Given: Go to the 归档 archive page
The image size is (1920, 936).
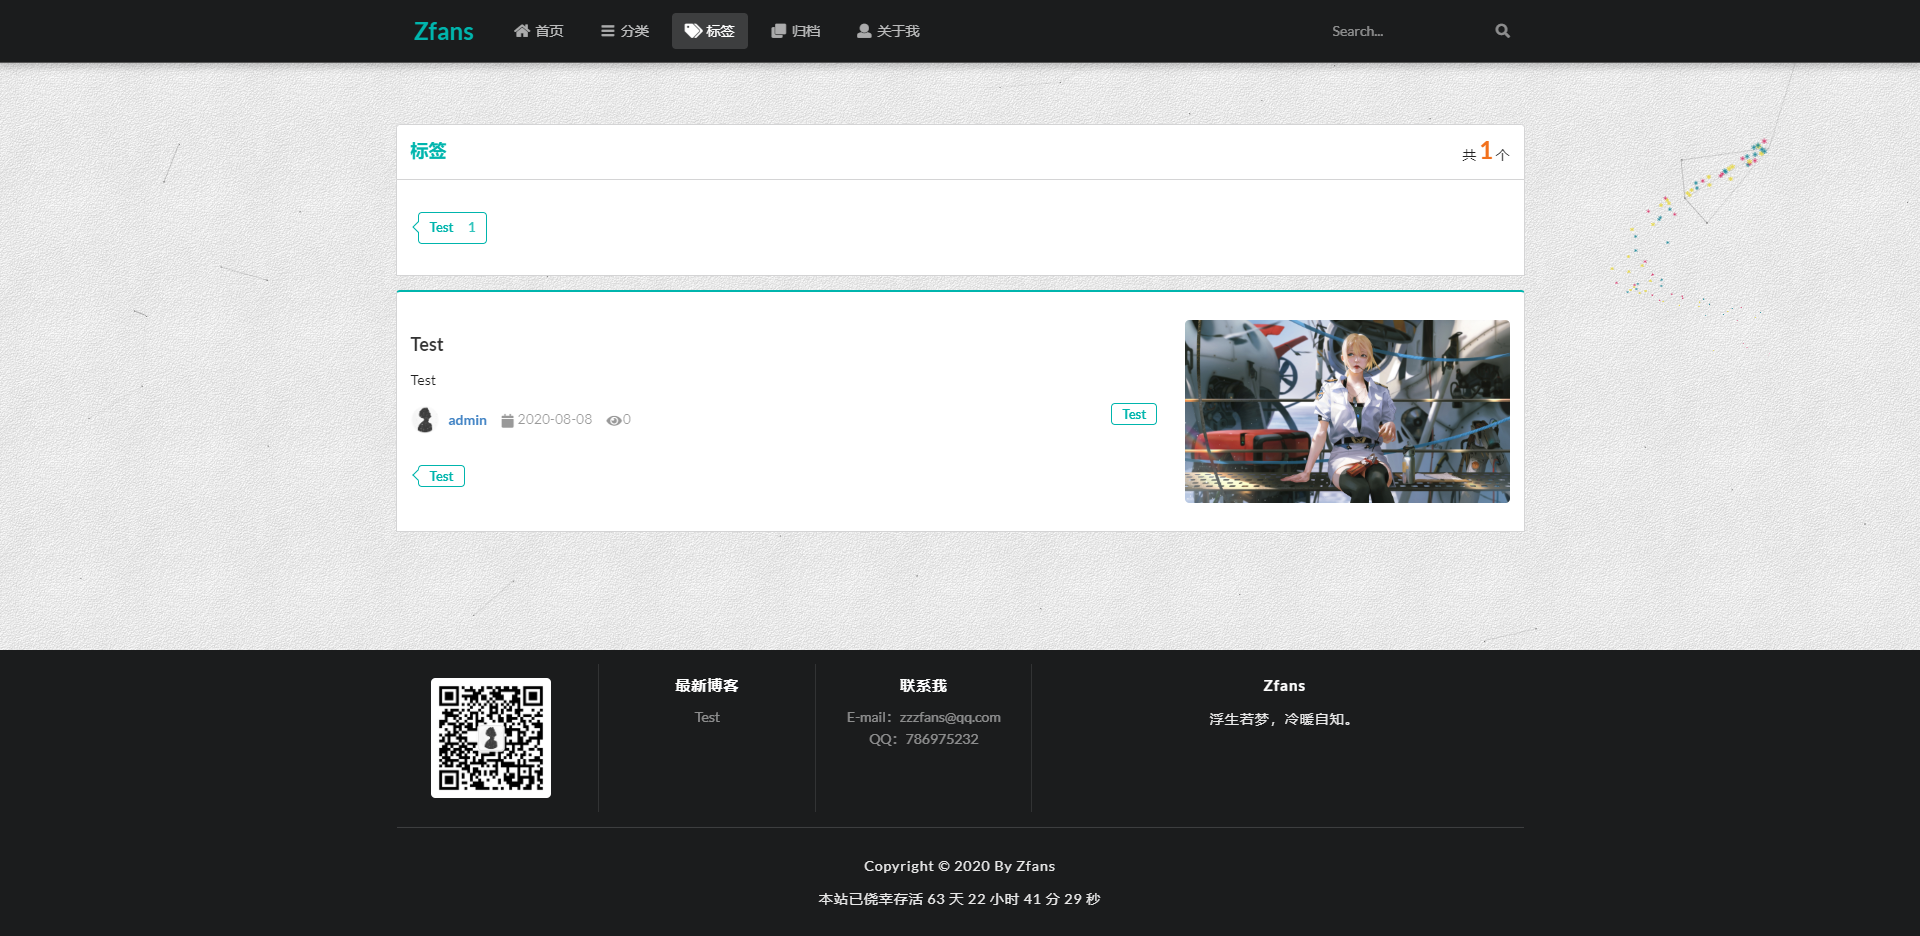Looking at the screenshot, I should (x=796, y=31).
